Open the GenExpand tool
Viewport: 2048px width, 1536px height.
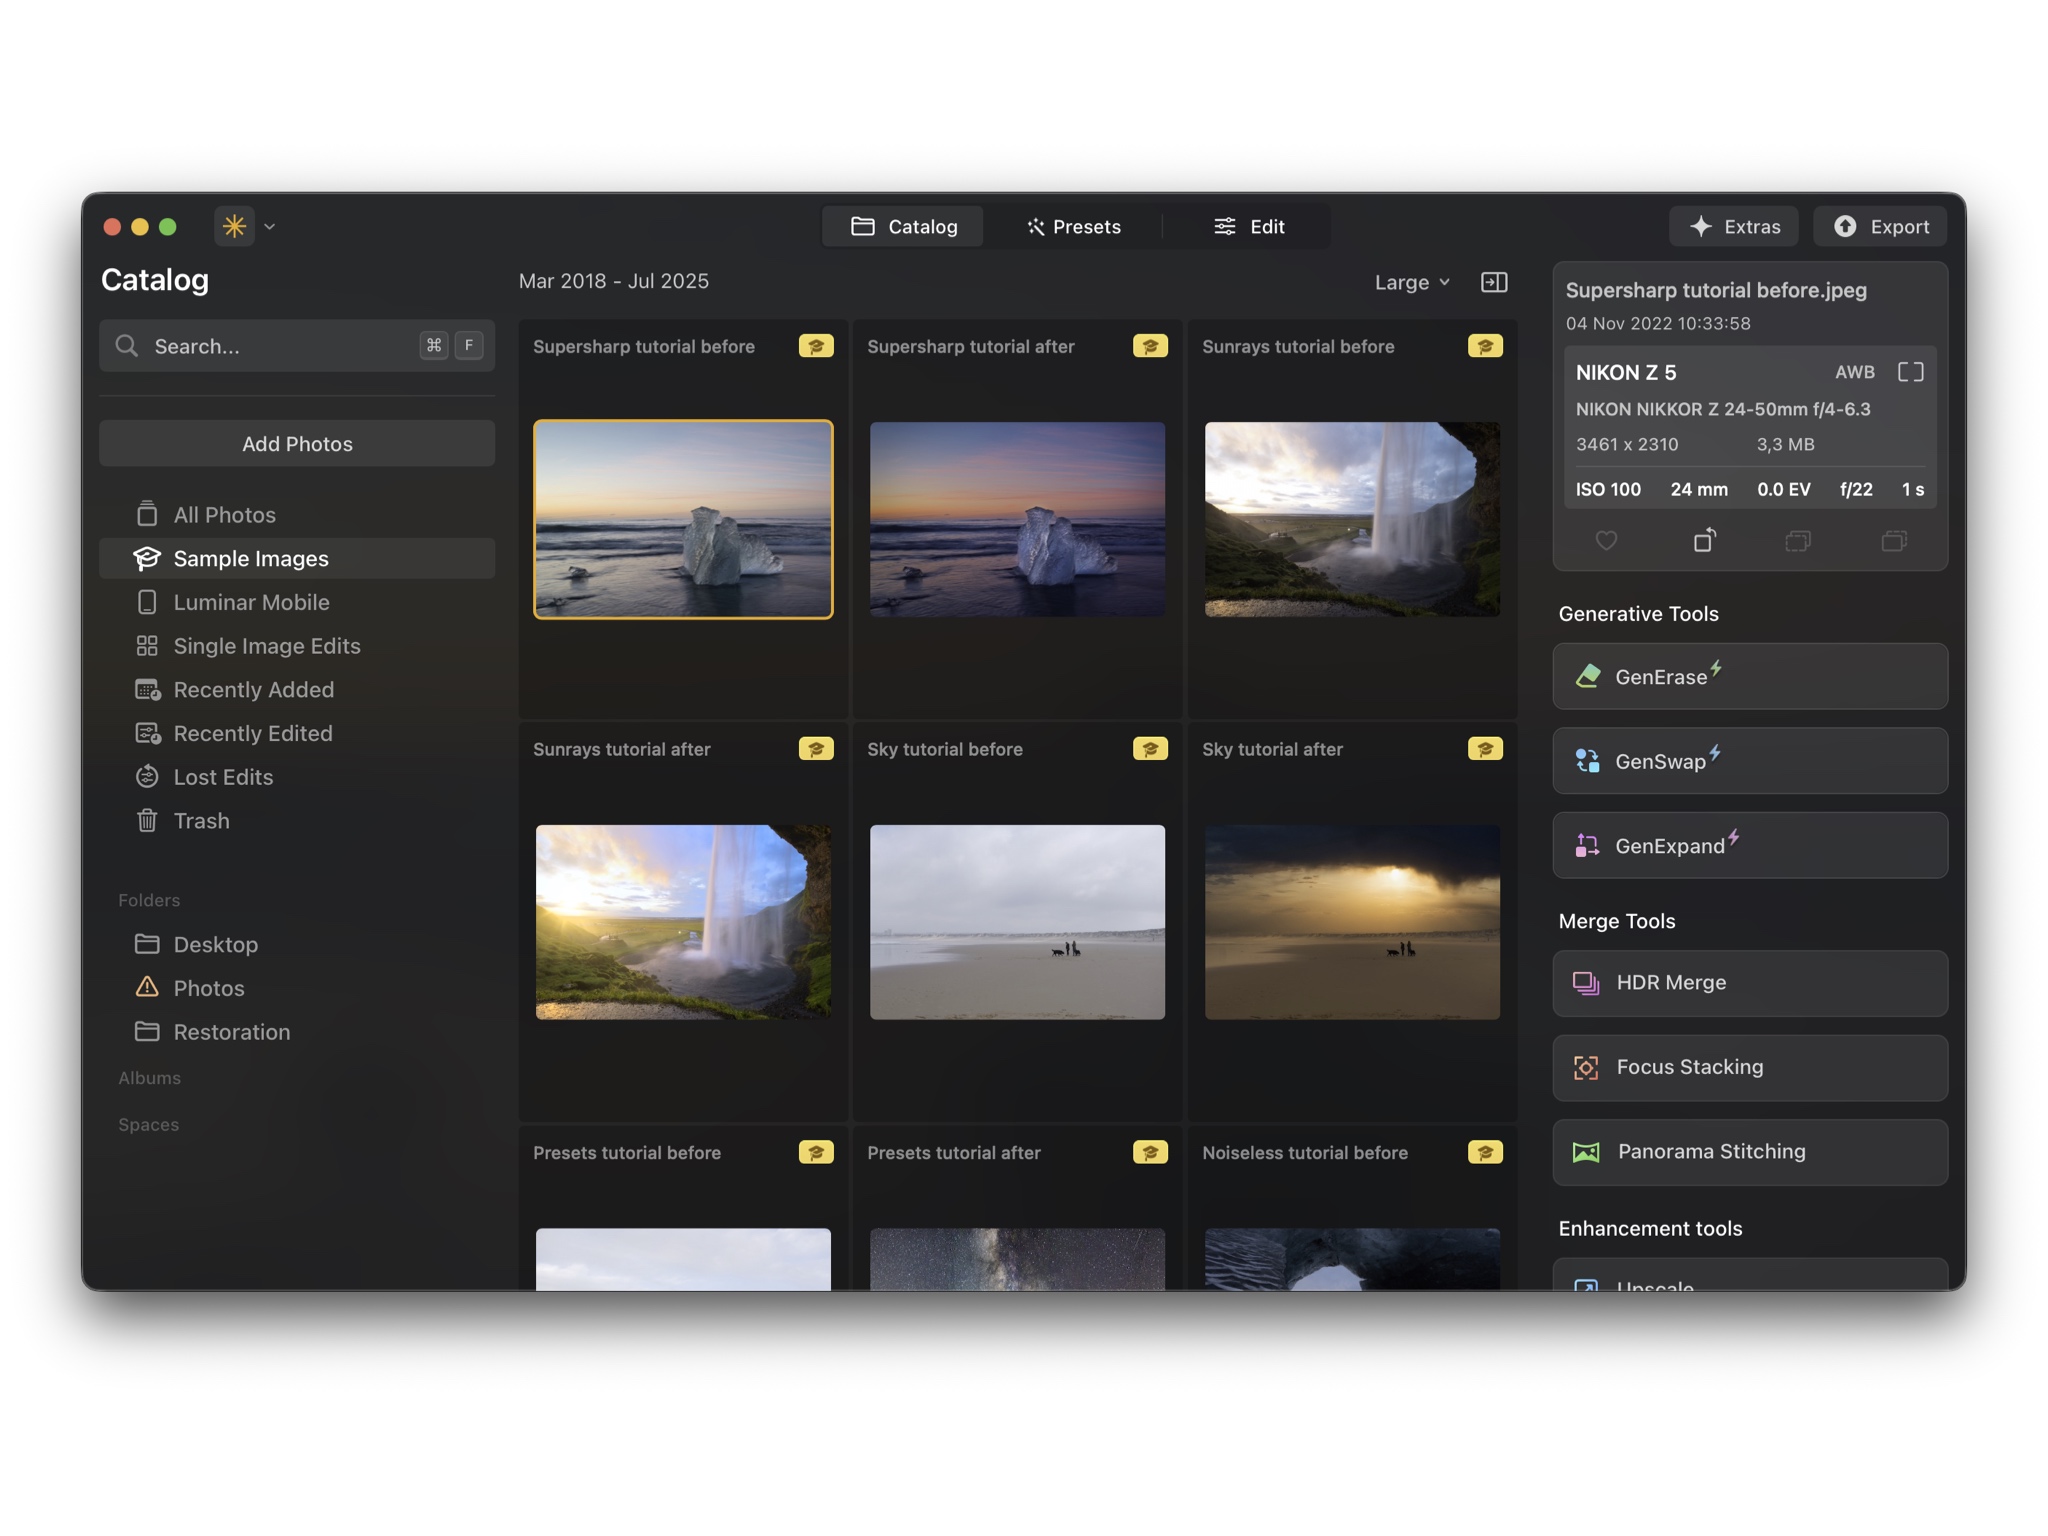1750,846
